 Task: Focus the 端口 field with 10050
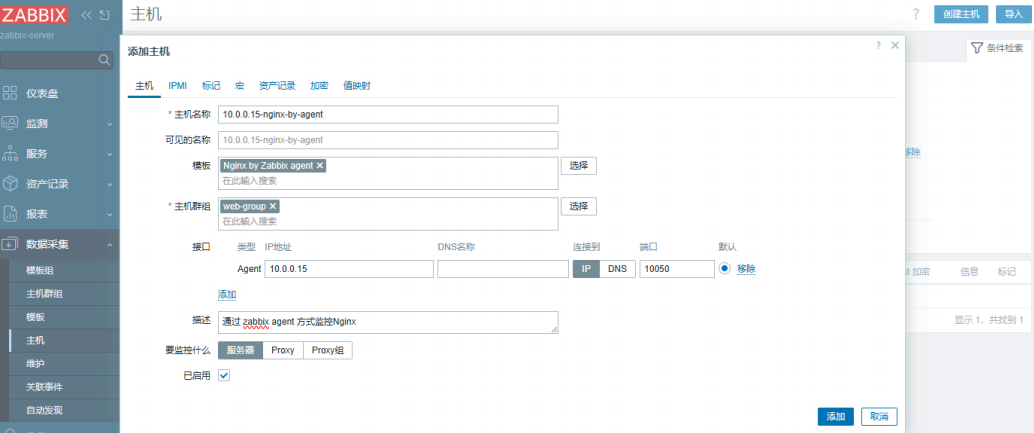(677, 269)
